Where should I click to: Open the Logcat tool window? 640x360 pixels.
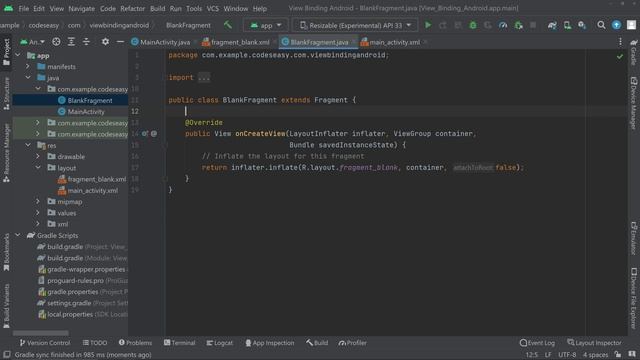click(x=220, y=343)
